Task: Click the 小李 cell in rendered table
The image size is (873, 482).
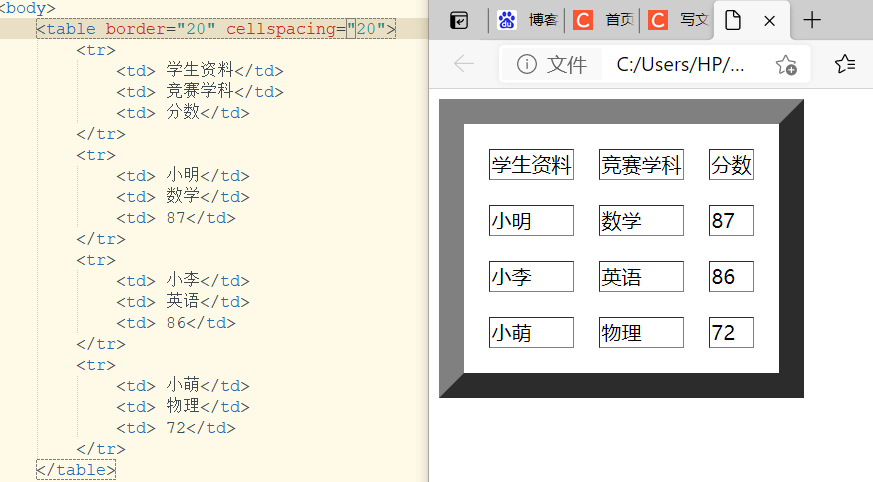Action: (531, 277)
